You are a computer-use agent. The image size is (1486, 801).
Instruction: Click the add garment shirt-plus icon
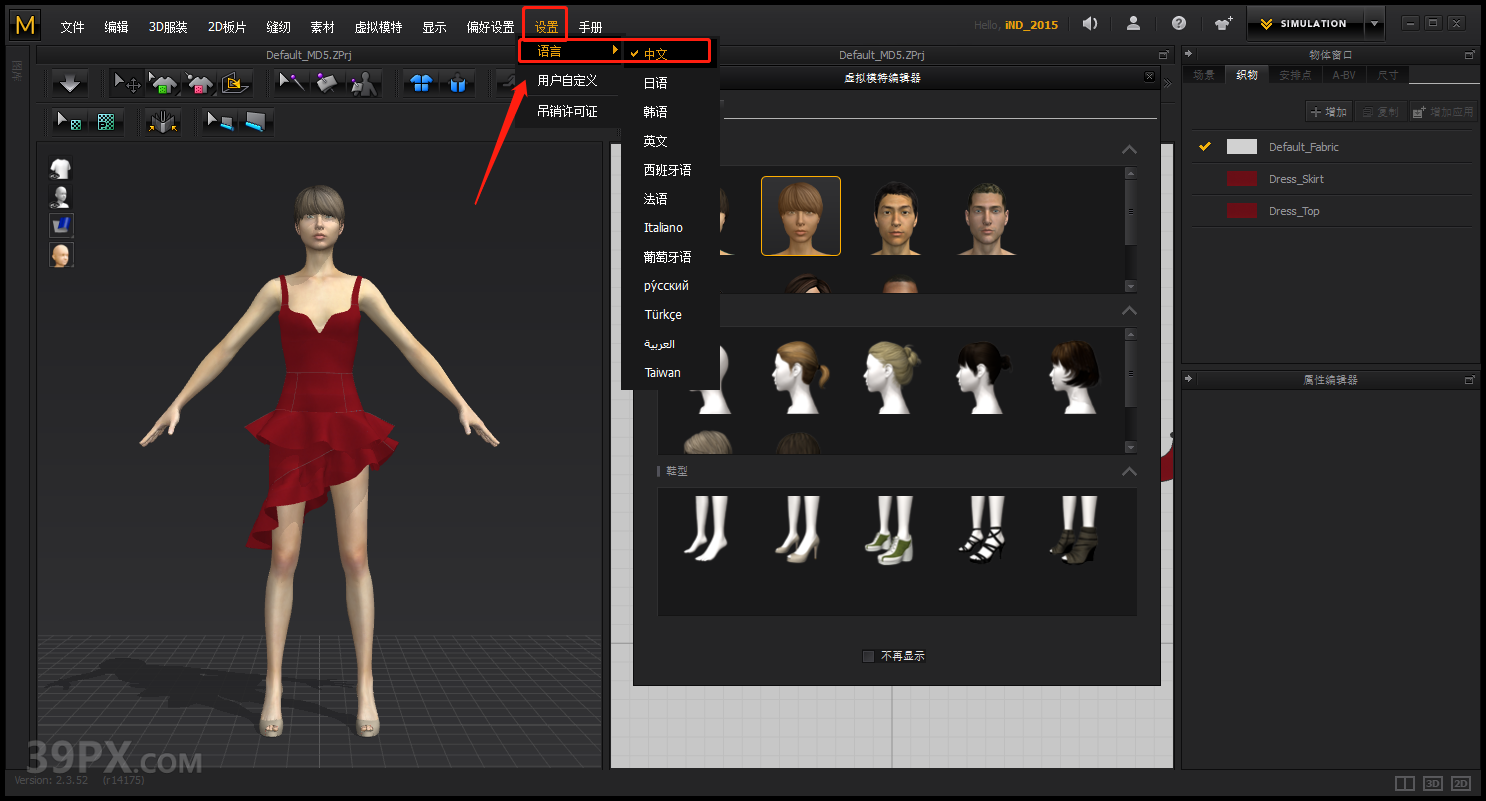[x=1224, y=24]
